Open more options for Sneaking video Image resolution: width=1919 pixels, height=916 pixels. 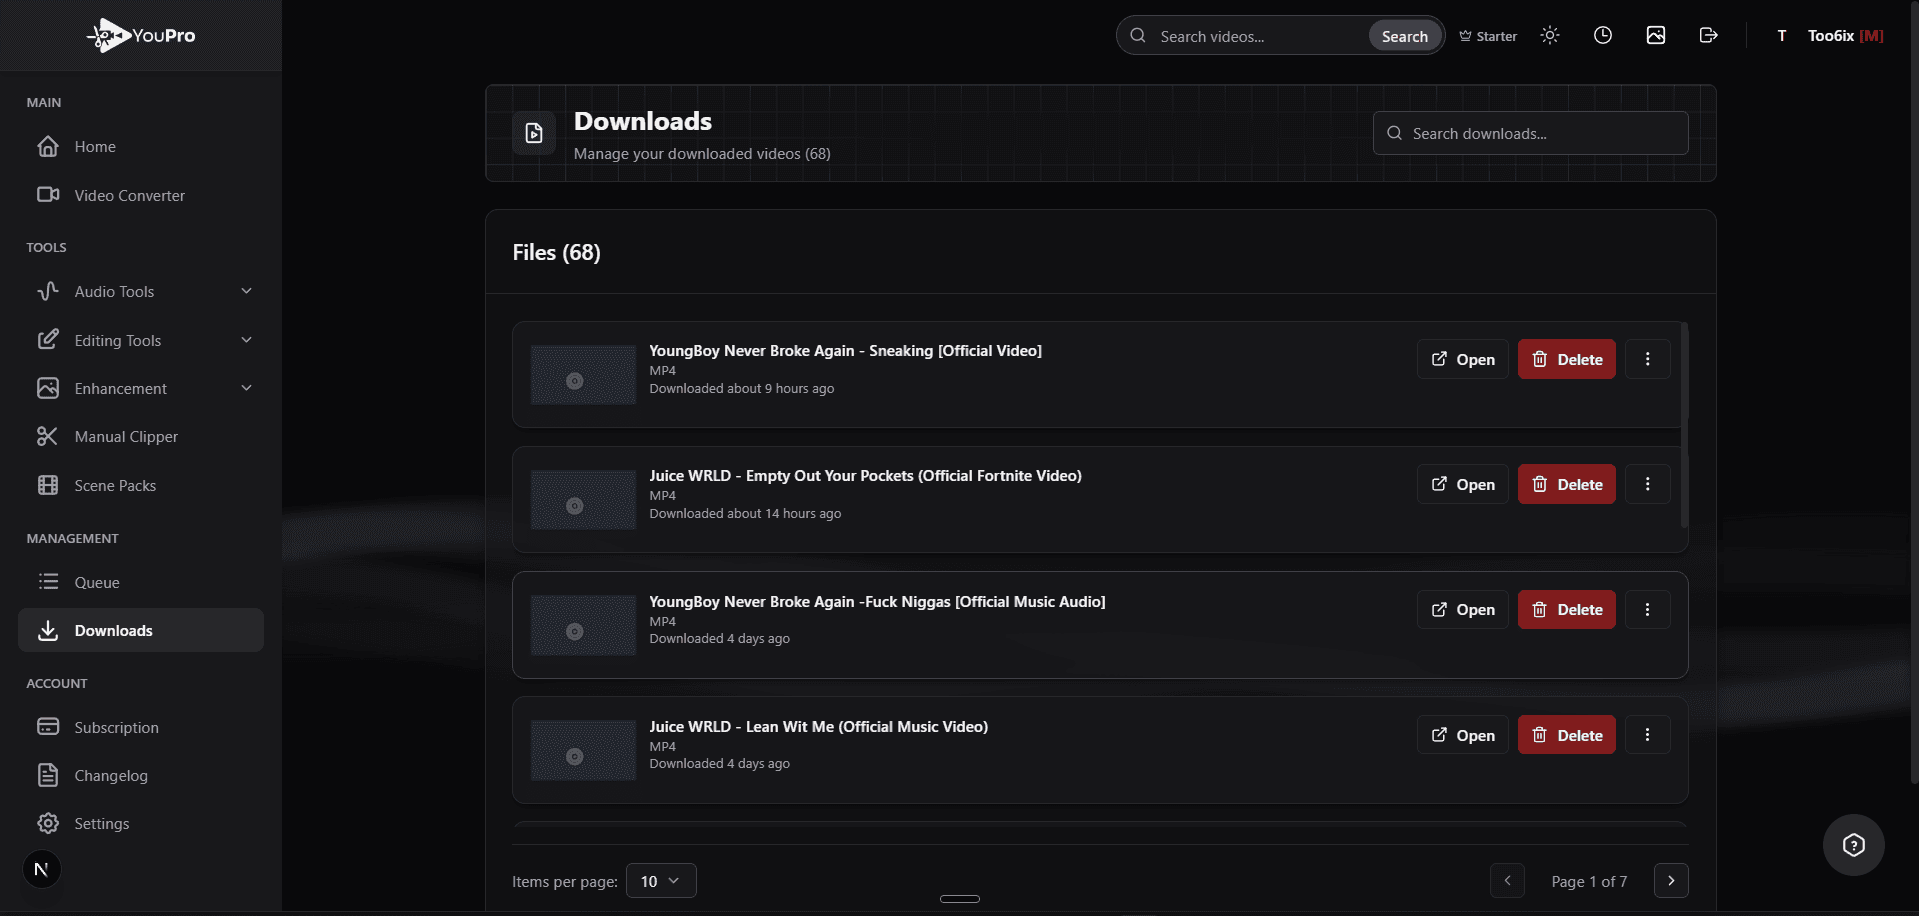point(1647,359)
